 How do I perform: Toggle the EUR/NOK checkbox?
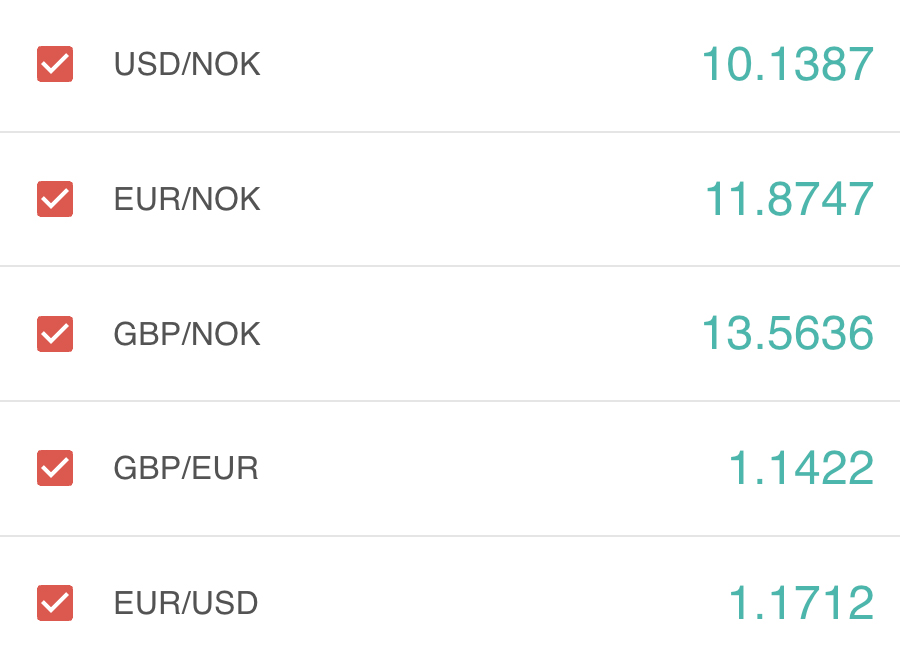pos(55,199)
